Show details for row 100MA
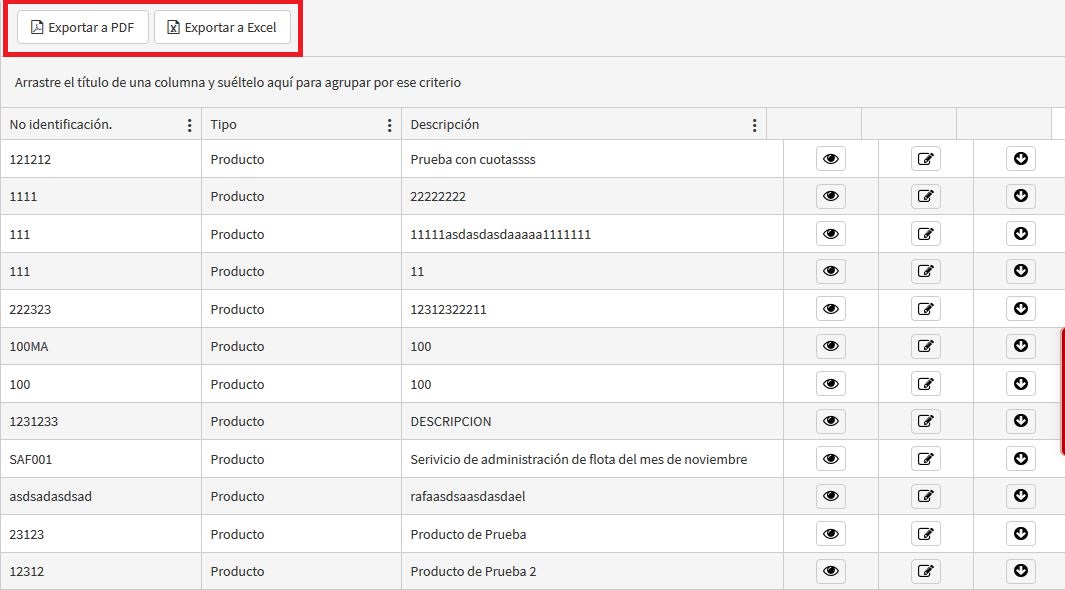 (x=830, y=347)
